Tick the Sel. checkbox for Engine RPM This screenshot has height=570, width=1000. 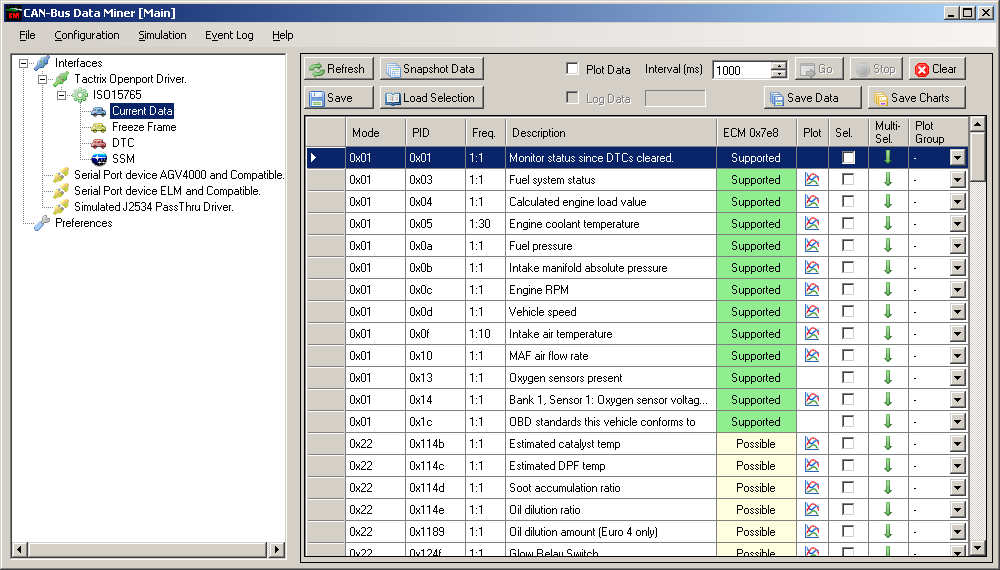tap(848, 289)
